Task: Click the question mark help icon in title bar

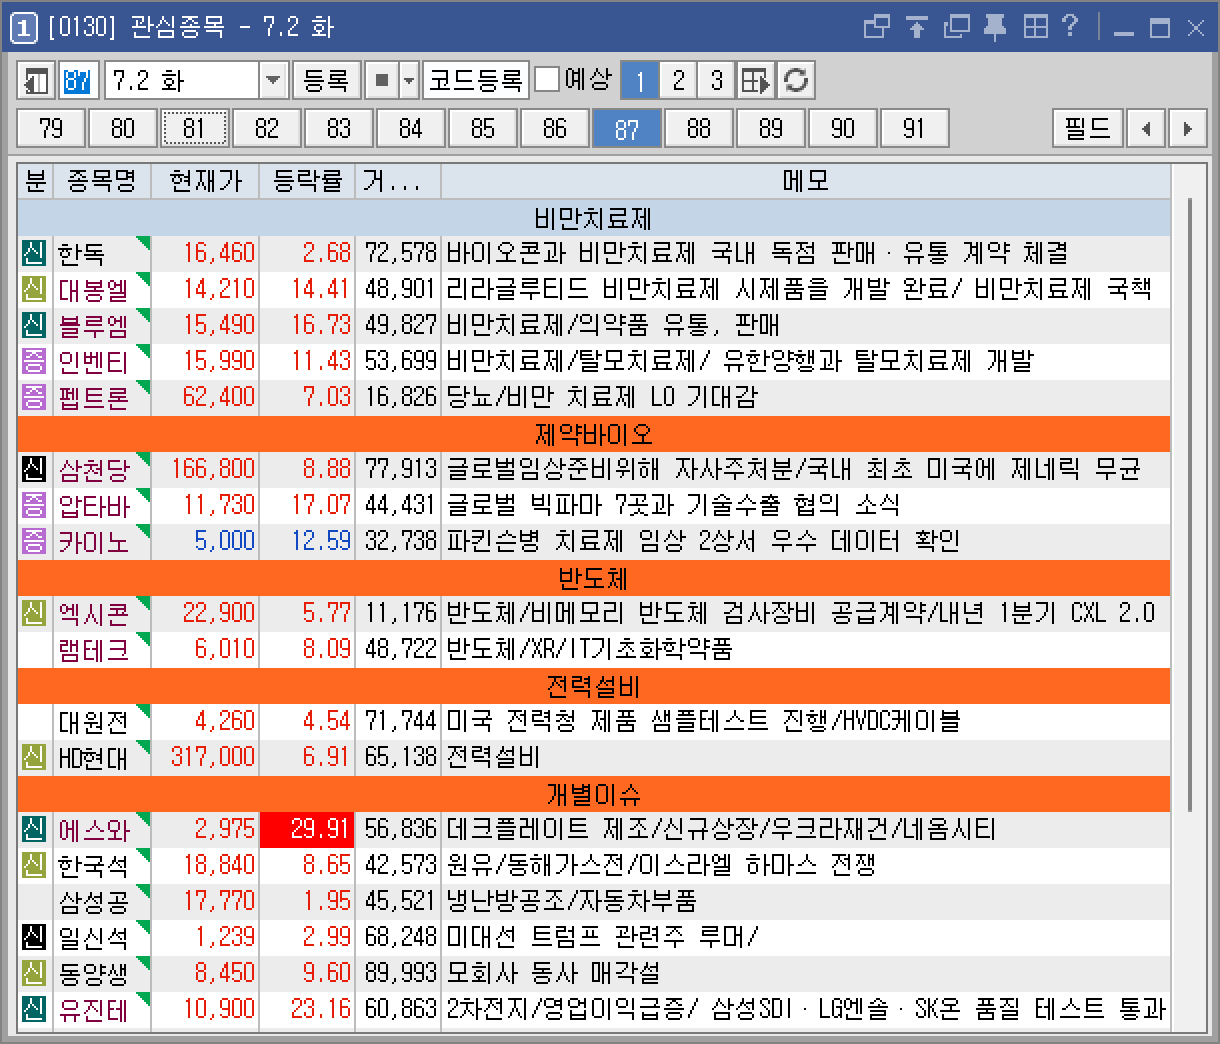Action: click(x=1071, y=27)
